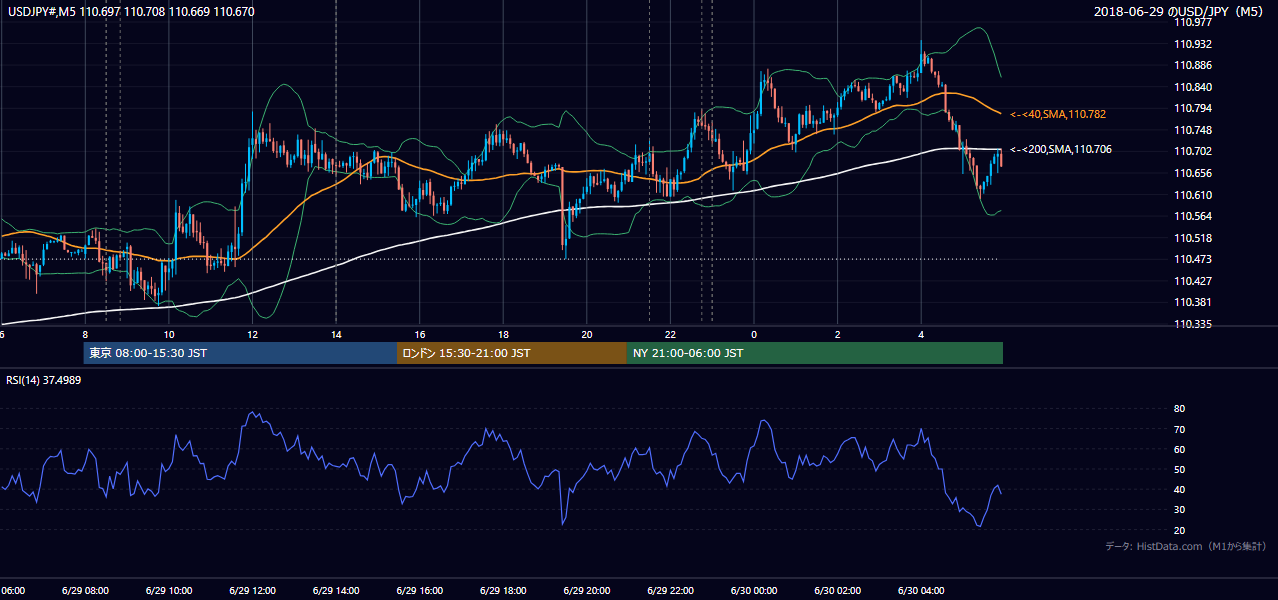Select the RSI(14) 37.4989 indicator label
1278x600 pixels.
click(43, 380)
